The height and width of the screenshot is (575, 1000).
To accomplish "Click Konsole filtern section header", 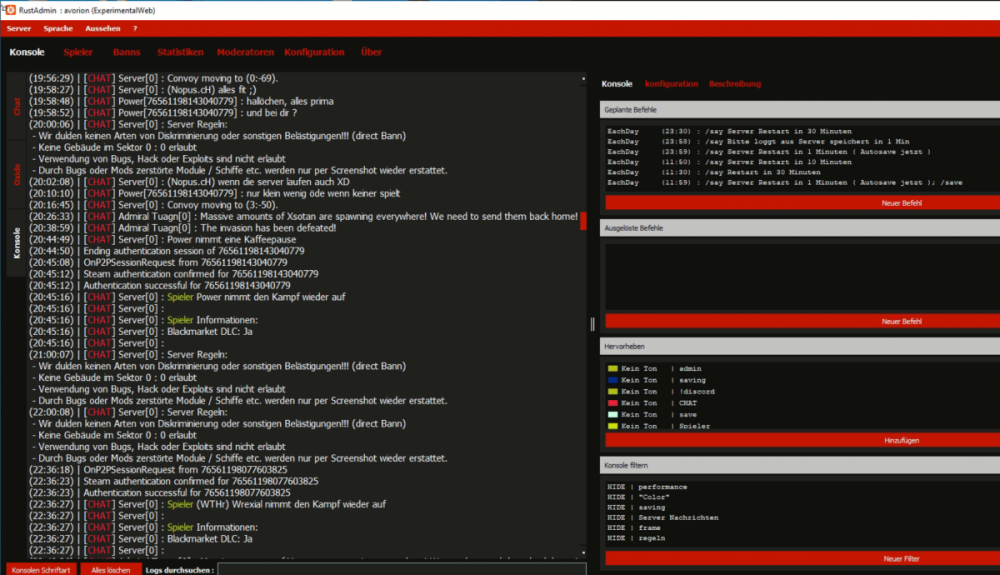I will click(800, 465).
